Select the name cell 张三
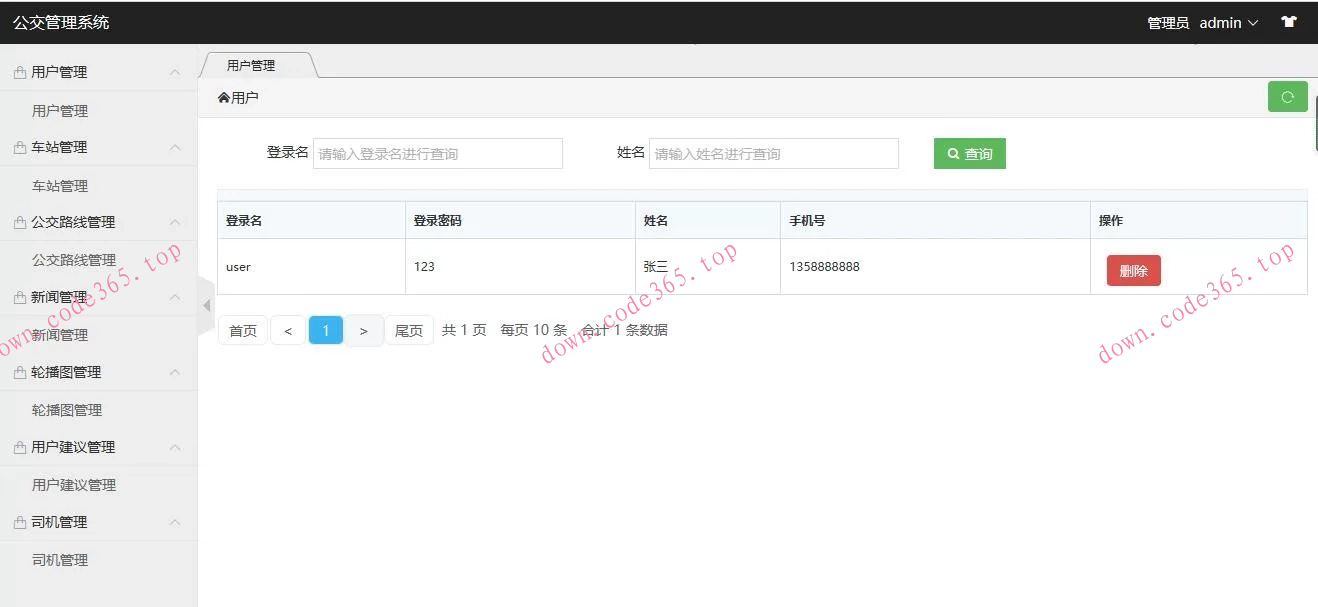 (x=708, y=267)
